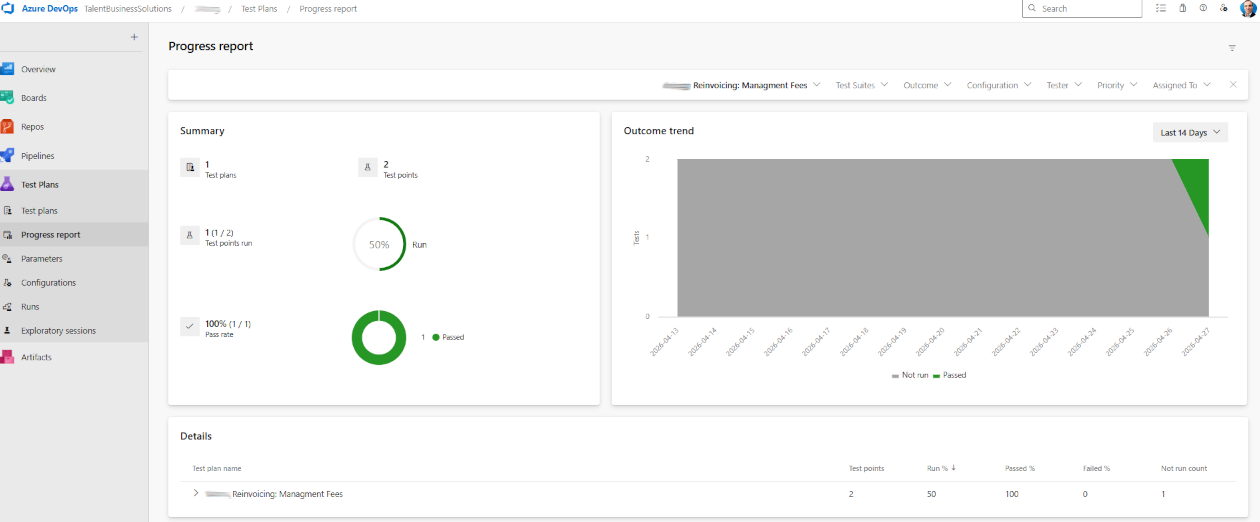
Task: Open the Boards sidebar icon
Action: (x=7, y=98)
